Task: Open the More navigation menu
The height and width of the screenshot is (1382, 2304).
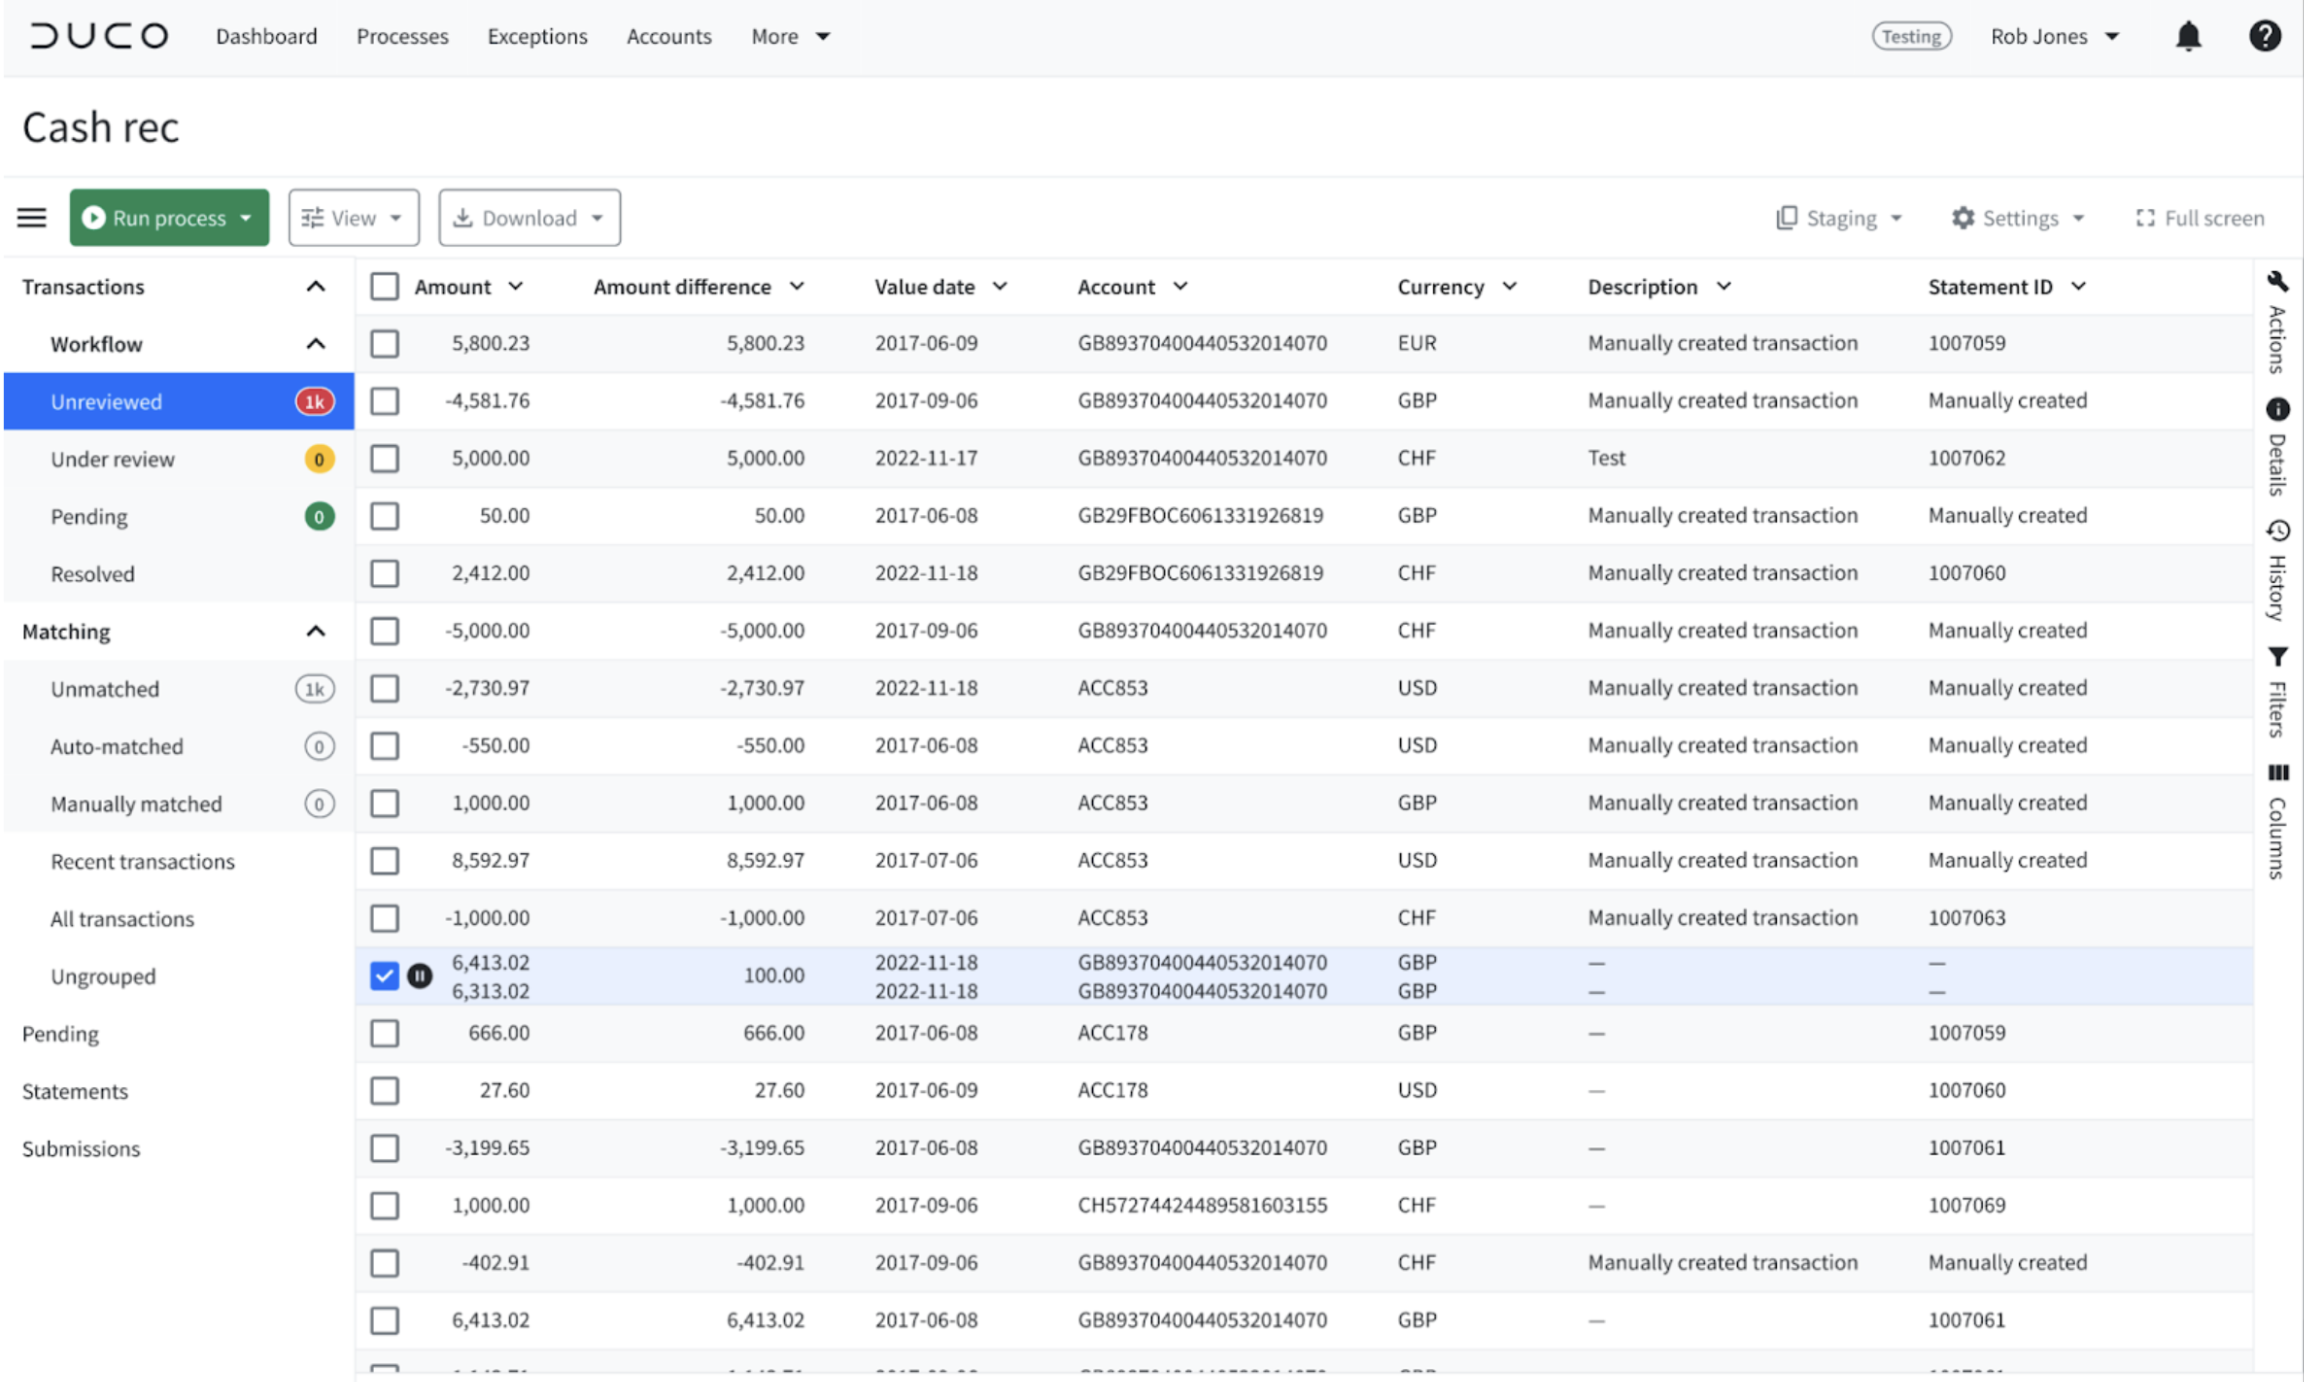Action: click(790, 36)
